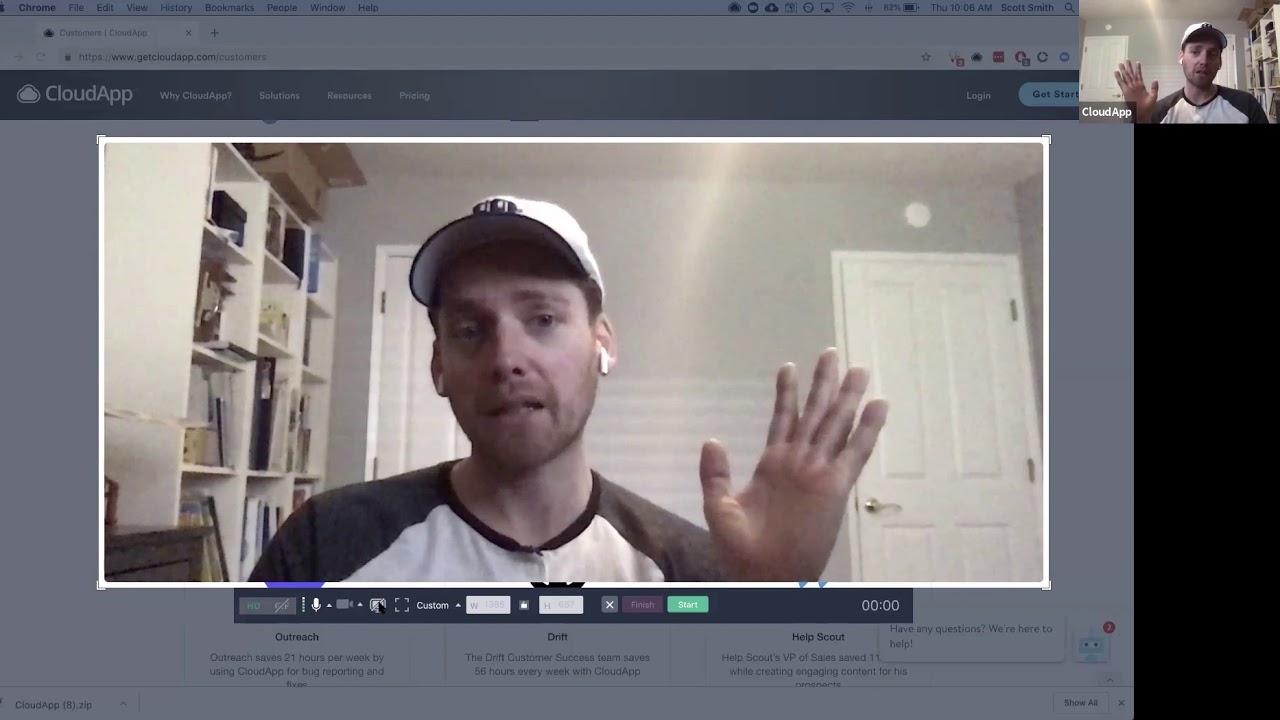Select the fullscreen capture icon
The image size is (1280, 720).
coord(402,605)
